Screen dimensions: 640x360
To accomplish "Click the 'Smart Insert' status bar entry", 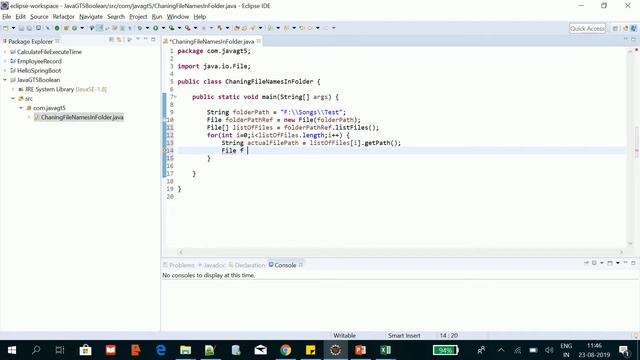I will 404,336.
